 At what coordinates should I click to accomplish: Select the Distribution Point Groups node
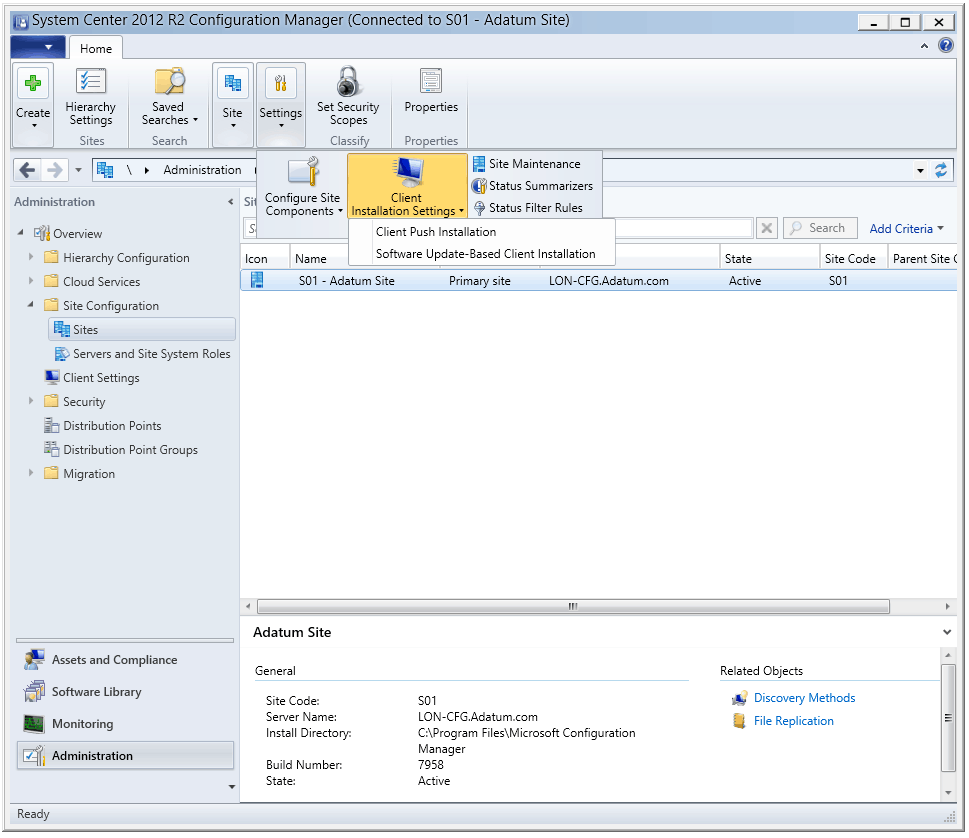pyautogui.click(x=121, y=451)
